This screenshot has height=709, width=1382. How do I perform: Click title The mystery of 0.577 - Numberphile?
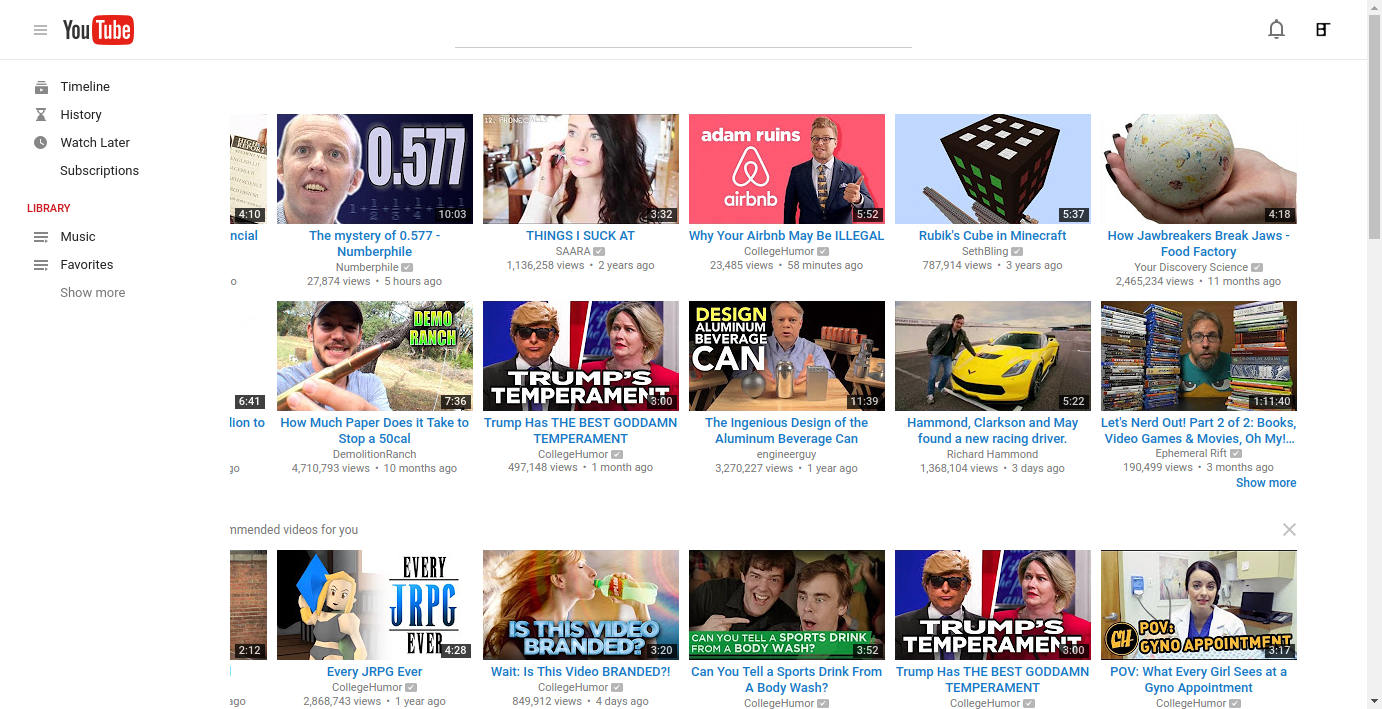click(375, 244)
